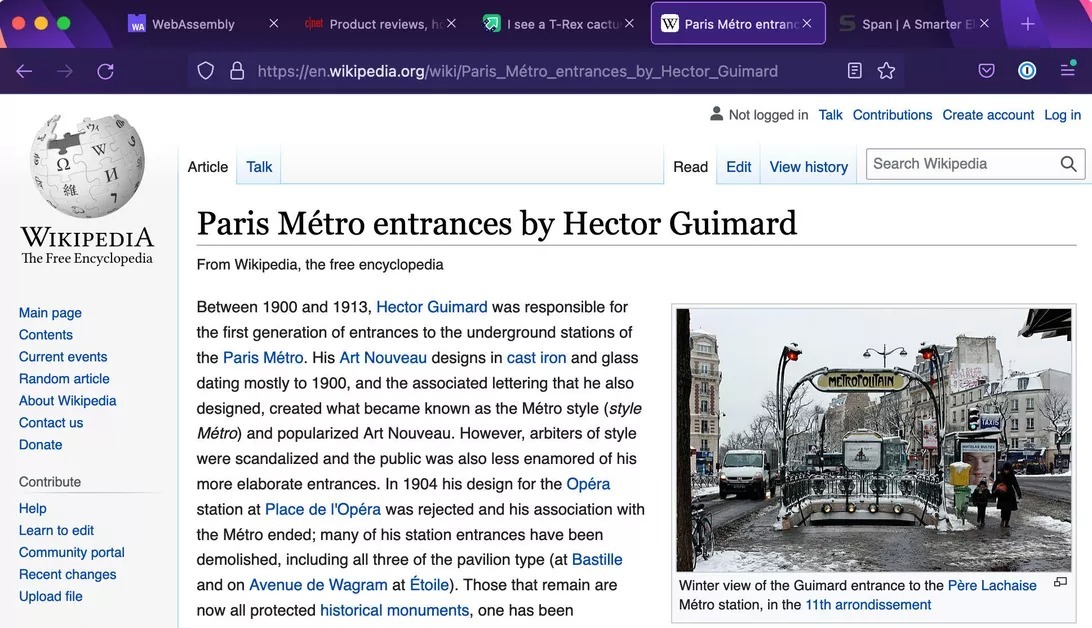The width and height of the screenshot is (1092, 628).
Task: Open the Talk link in user toolbar
Action: pos(830,115)
